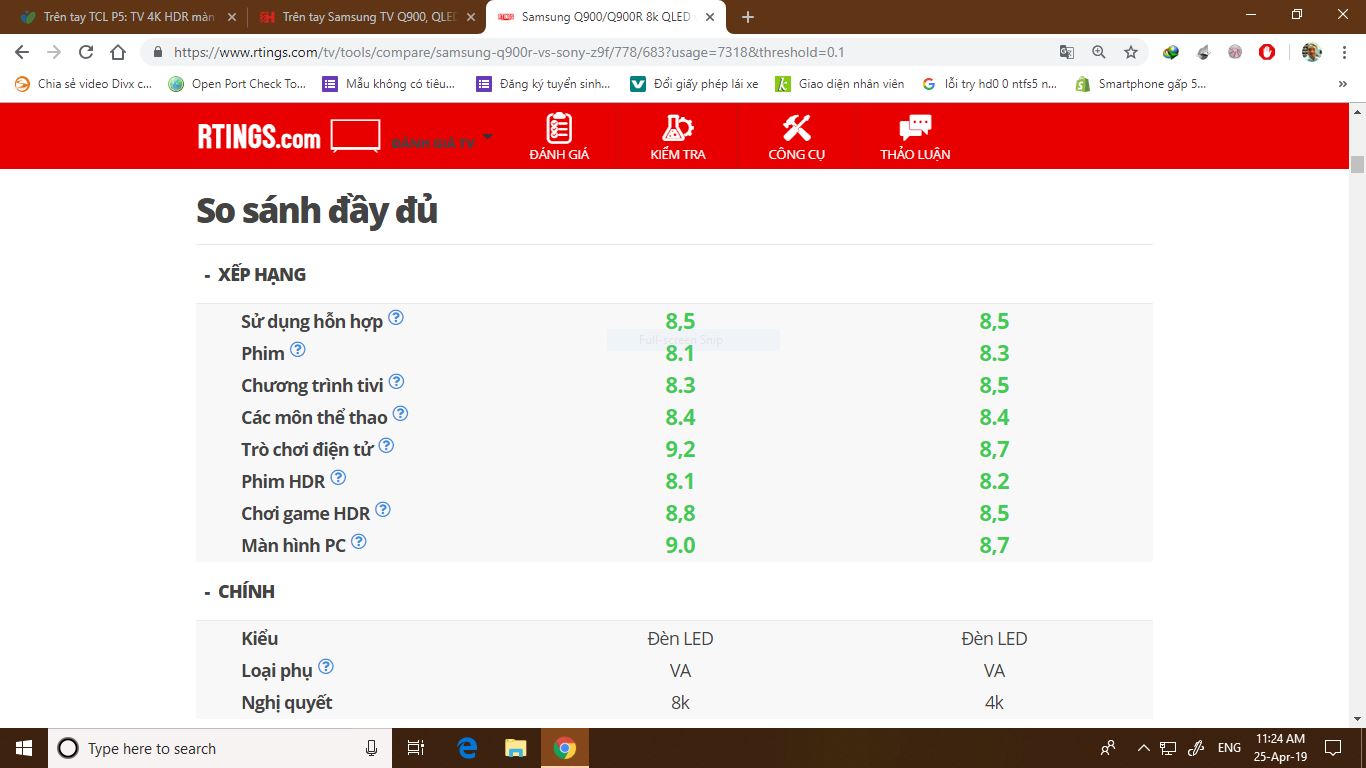Click the 4k value in Nghị quyết row
The width and height of the screenshot is (1366, 768).
click(994, 702)
